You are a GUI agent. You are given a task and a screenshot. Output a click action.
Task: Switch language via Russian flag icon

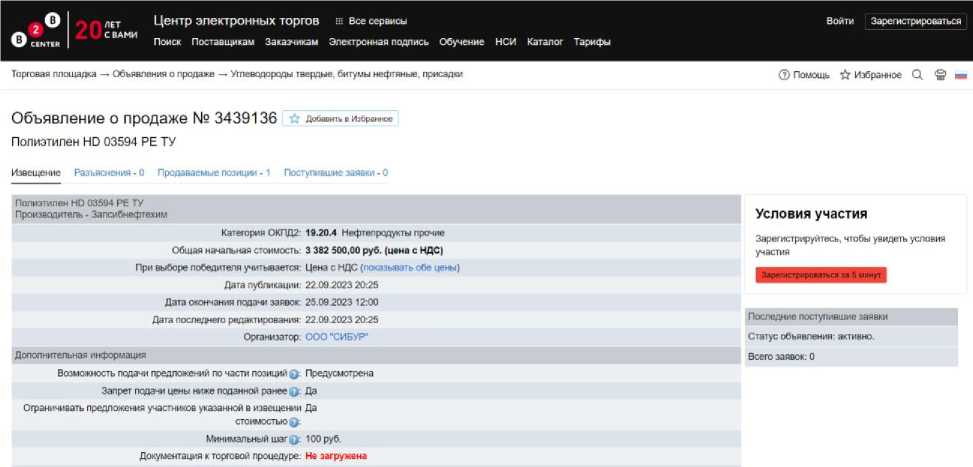click(961, 75)
